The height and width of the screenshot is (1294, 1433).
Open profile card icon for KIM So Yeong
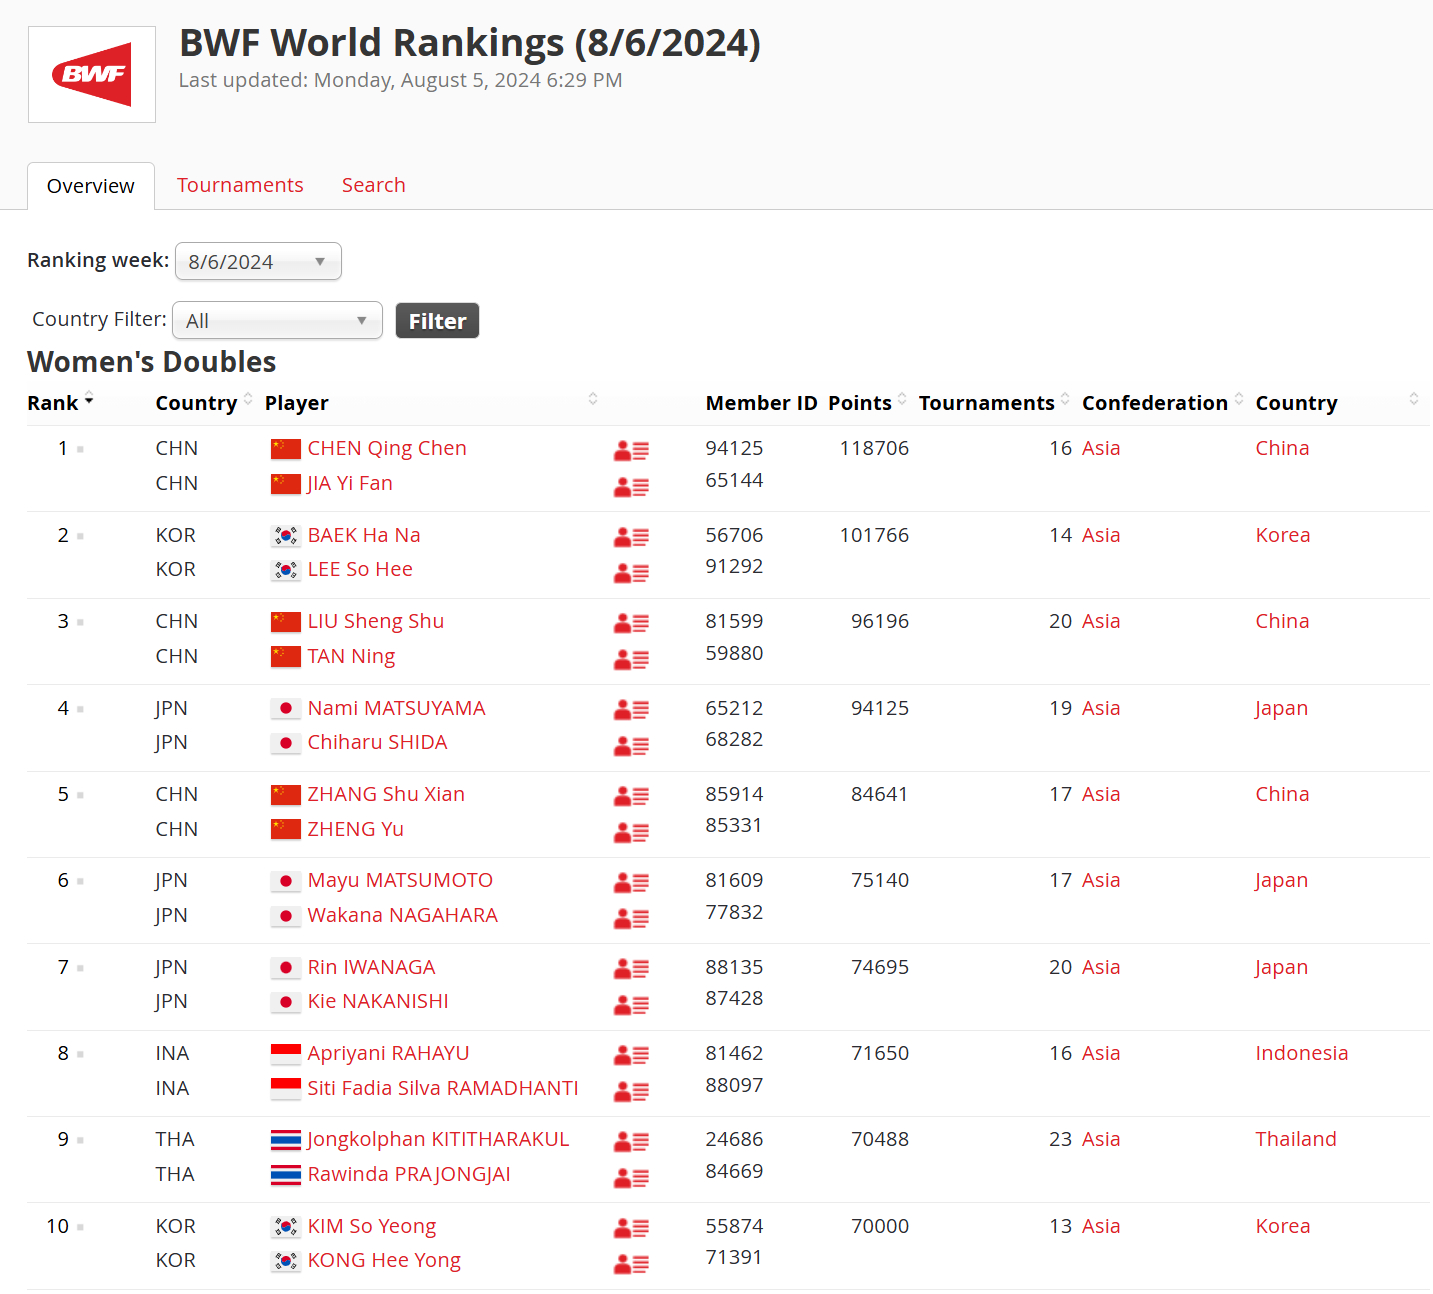pyautogui.click(x=631, y=1227)
